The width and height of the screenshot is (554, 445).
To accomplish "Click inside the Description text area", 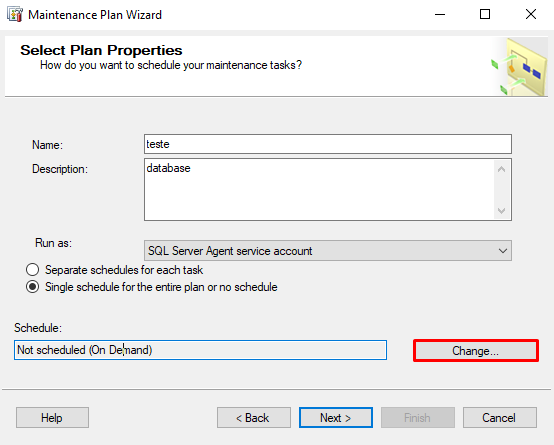I will coord(319,189).
